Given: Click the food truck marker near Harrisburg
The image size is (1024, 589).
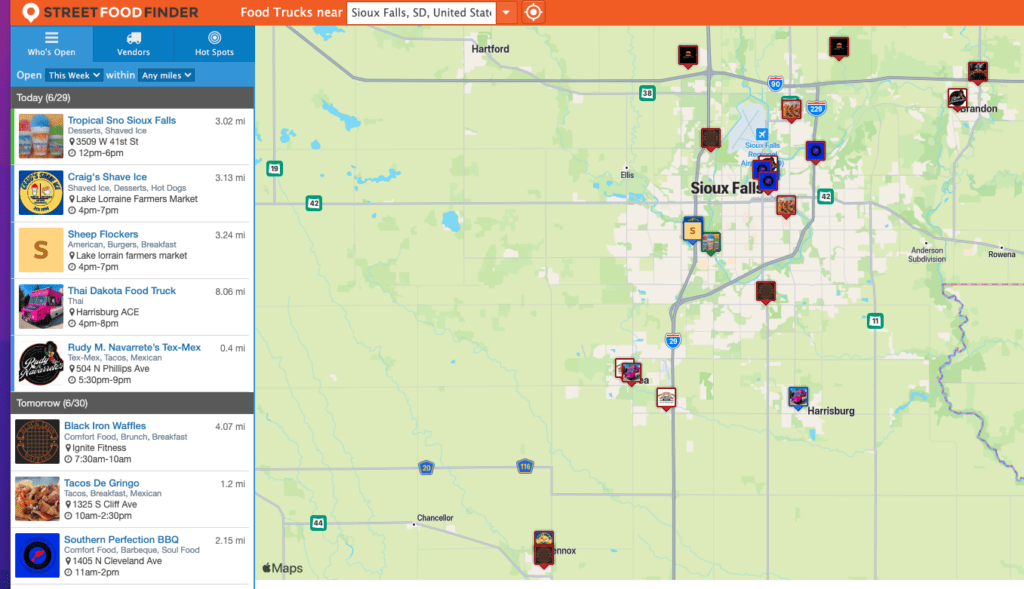Looking at the screenshot, I should pyautogui.click(x=798, y=397).
